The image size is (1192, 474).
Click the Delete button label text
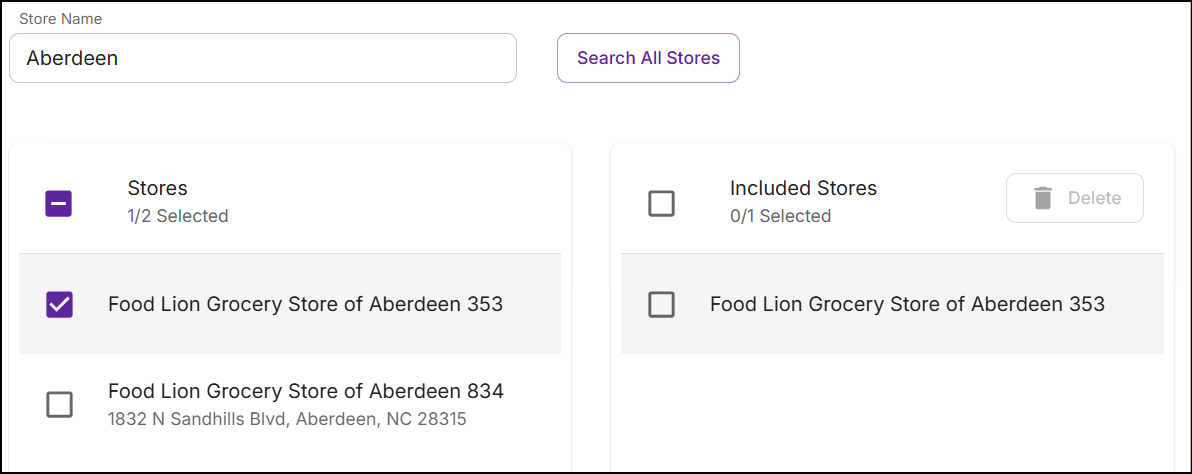(x=1095, y=198)
